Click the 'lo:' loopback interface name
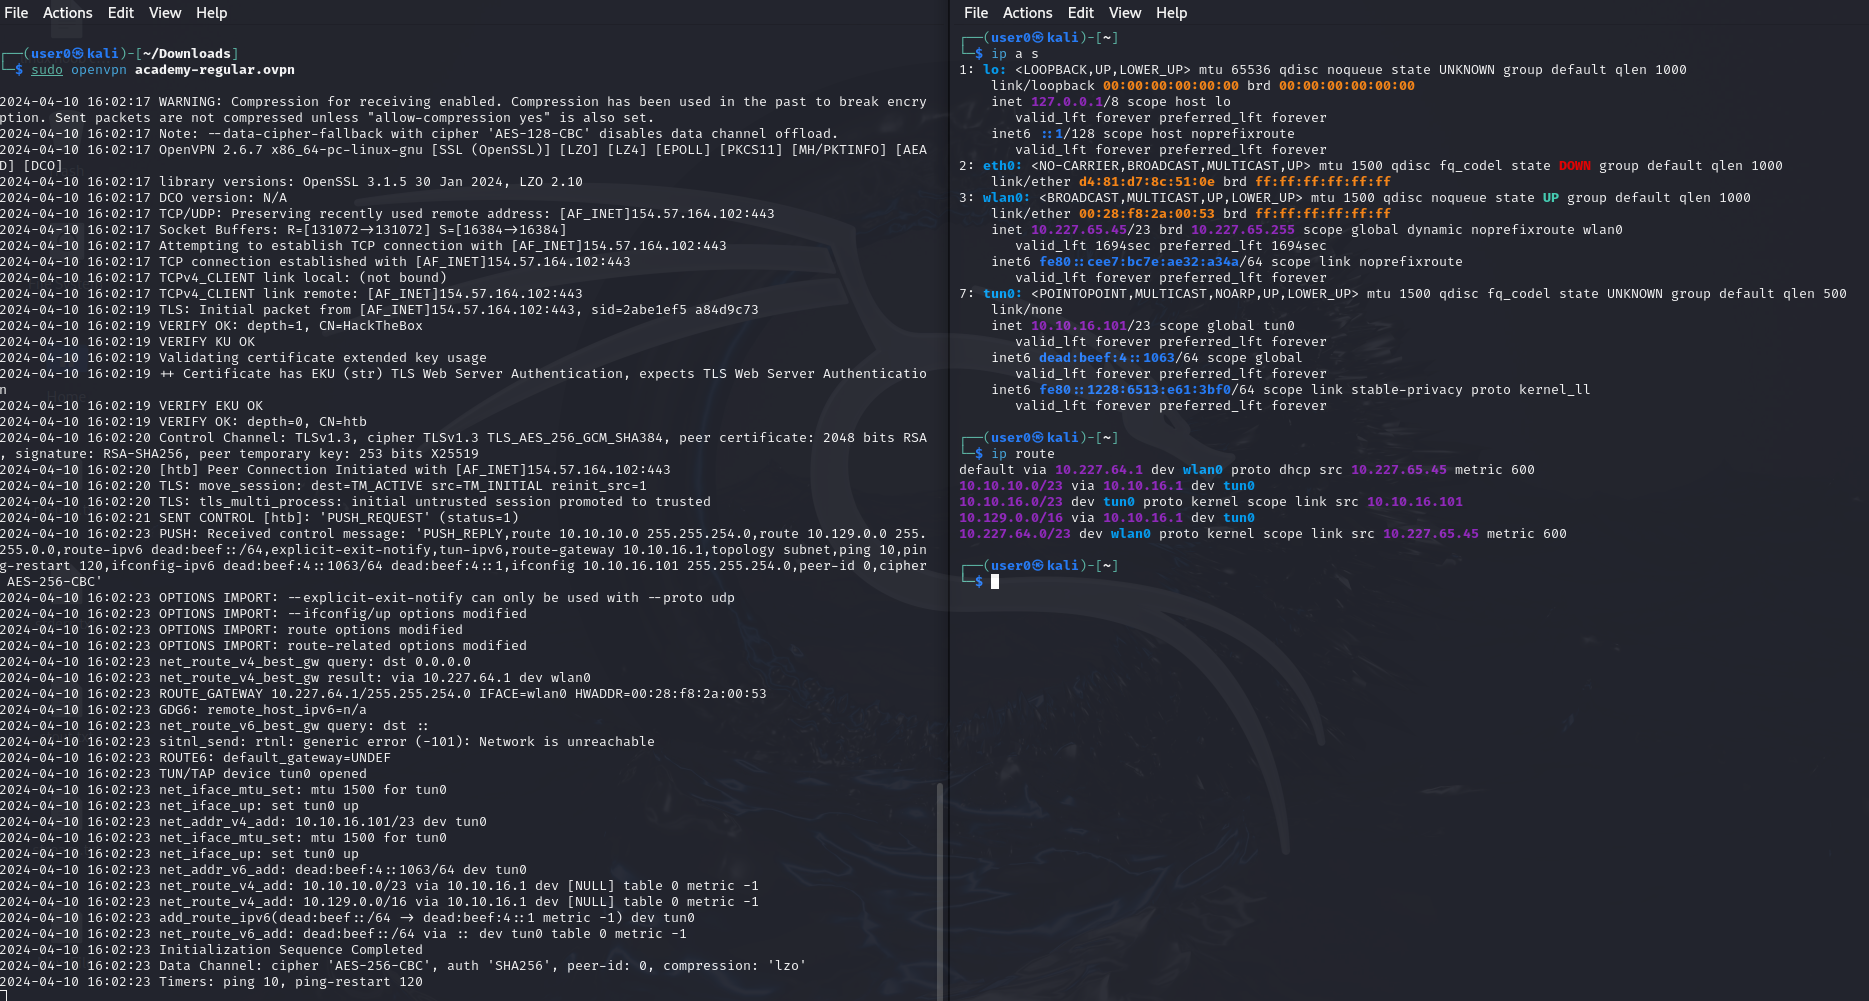This screenshot has height=1001, width=1869. click(x=995, y=70)
